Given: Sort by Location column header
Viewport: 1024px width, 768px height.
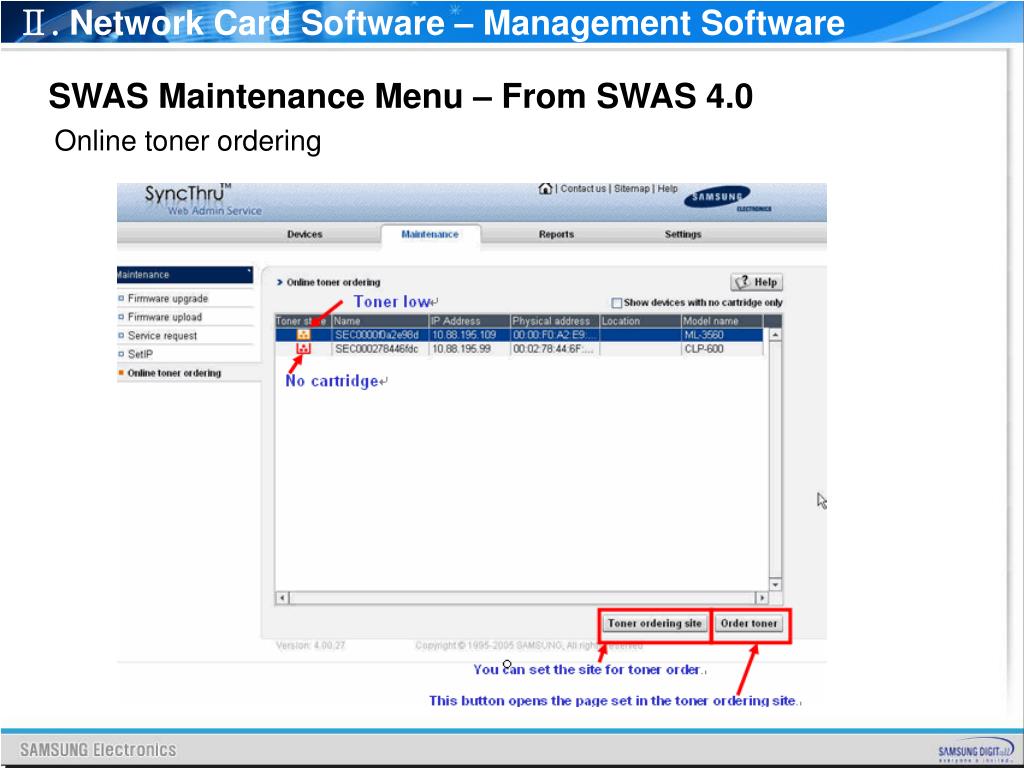Looking at the screenshot, I should pos(641,321).
